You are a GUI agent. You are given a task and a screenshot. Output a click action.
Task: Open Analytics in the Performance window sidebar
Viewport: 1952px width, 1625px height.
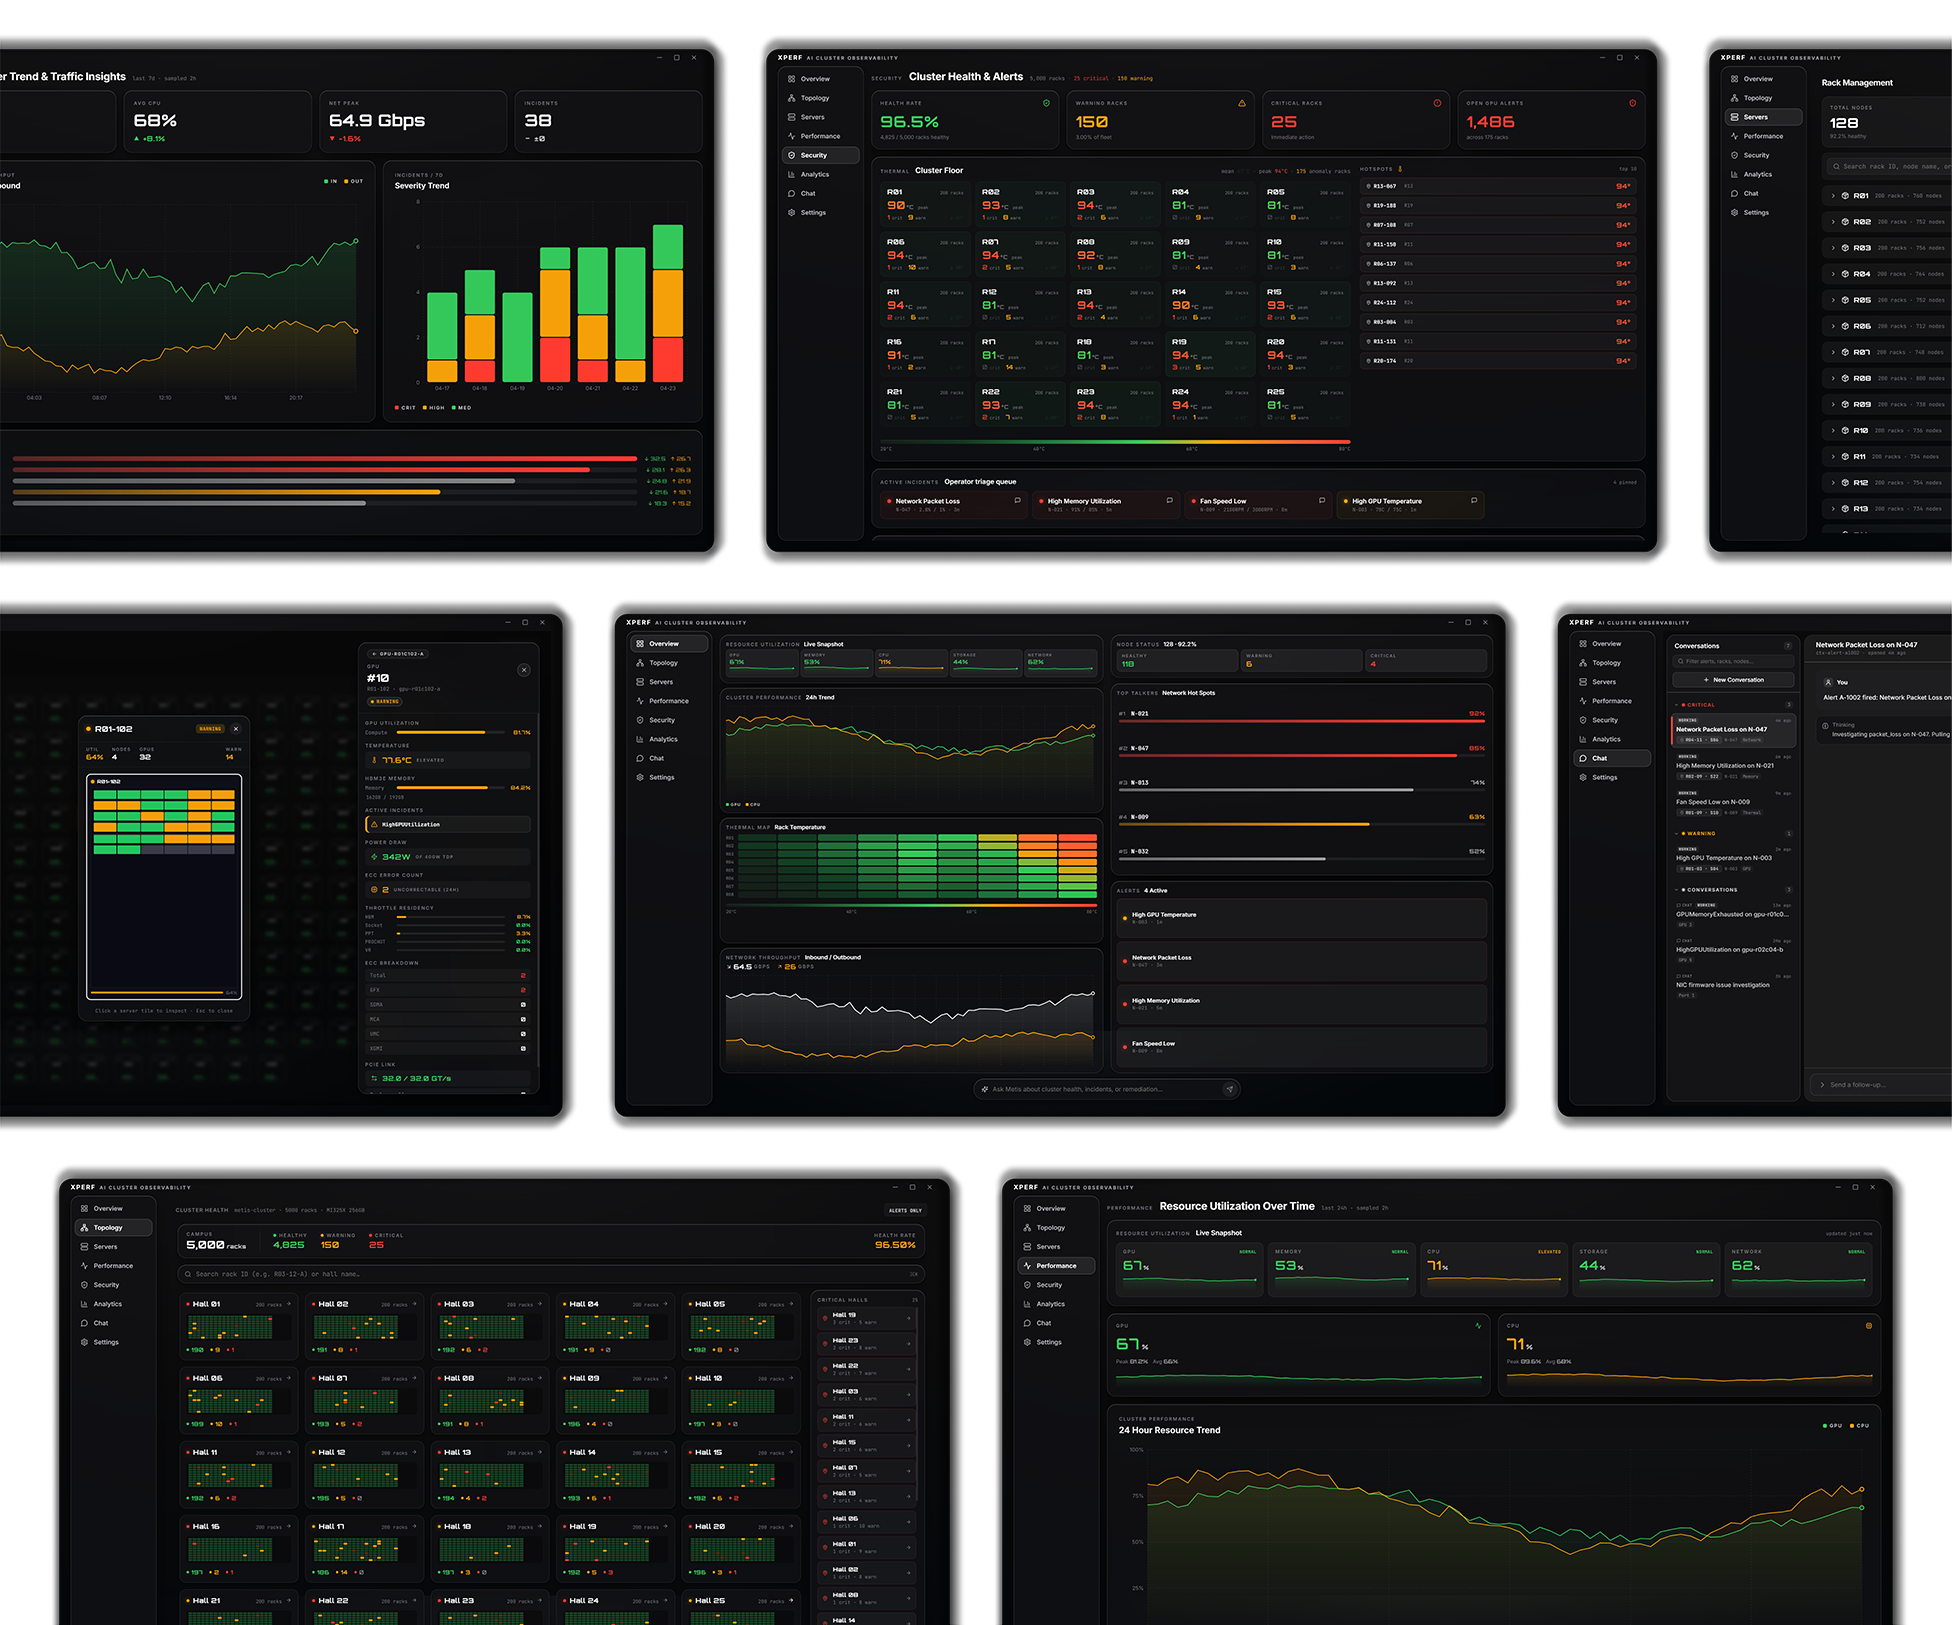coord(1057,1304)
